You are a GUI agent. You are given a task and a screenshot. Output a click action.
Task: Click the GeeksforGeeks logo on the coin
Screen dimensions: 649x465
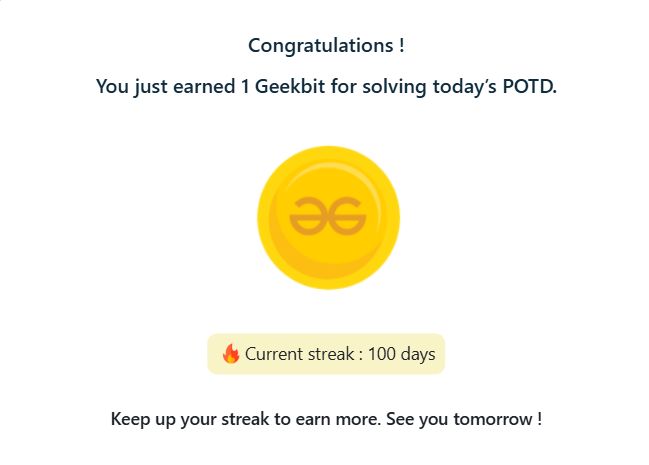pyautogui.click(x=328, y=216)
